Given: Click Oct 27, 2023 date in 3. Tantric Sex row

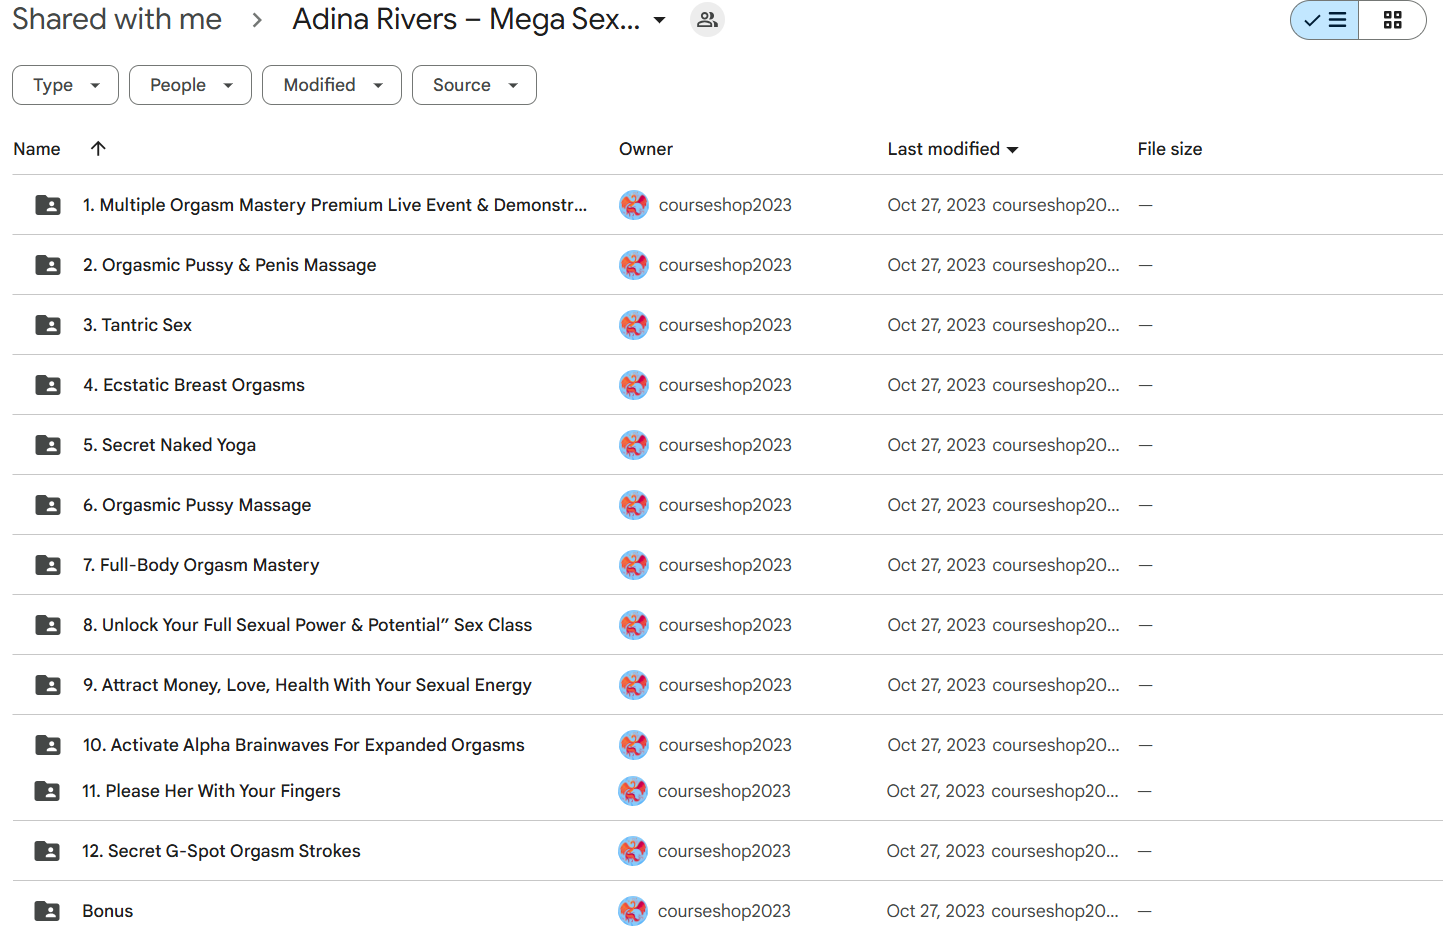Looking at the screenshot, I should (x=936, y=325).
